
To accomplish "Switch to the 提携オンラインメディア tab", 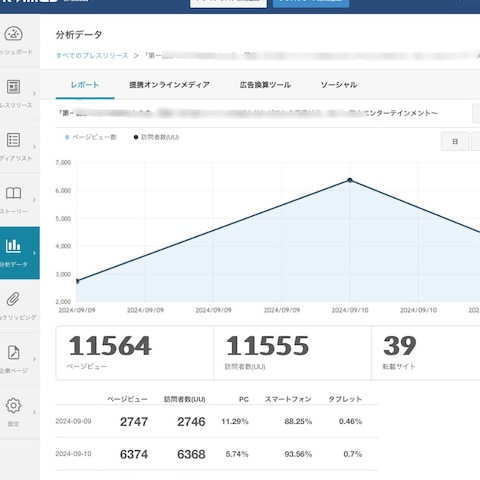I will [169, 85].
